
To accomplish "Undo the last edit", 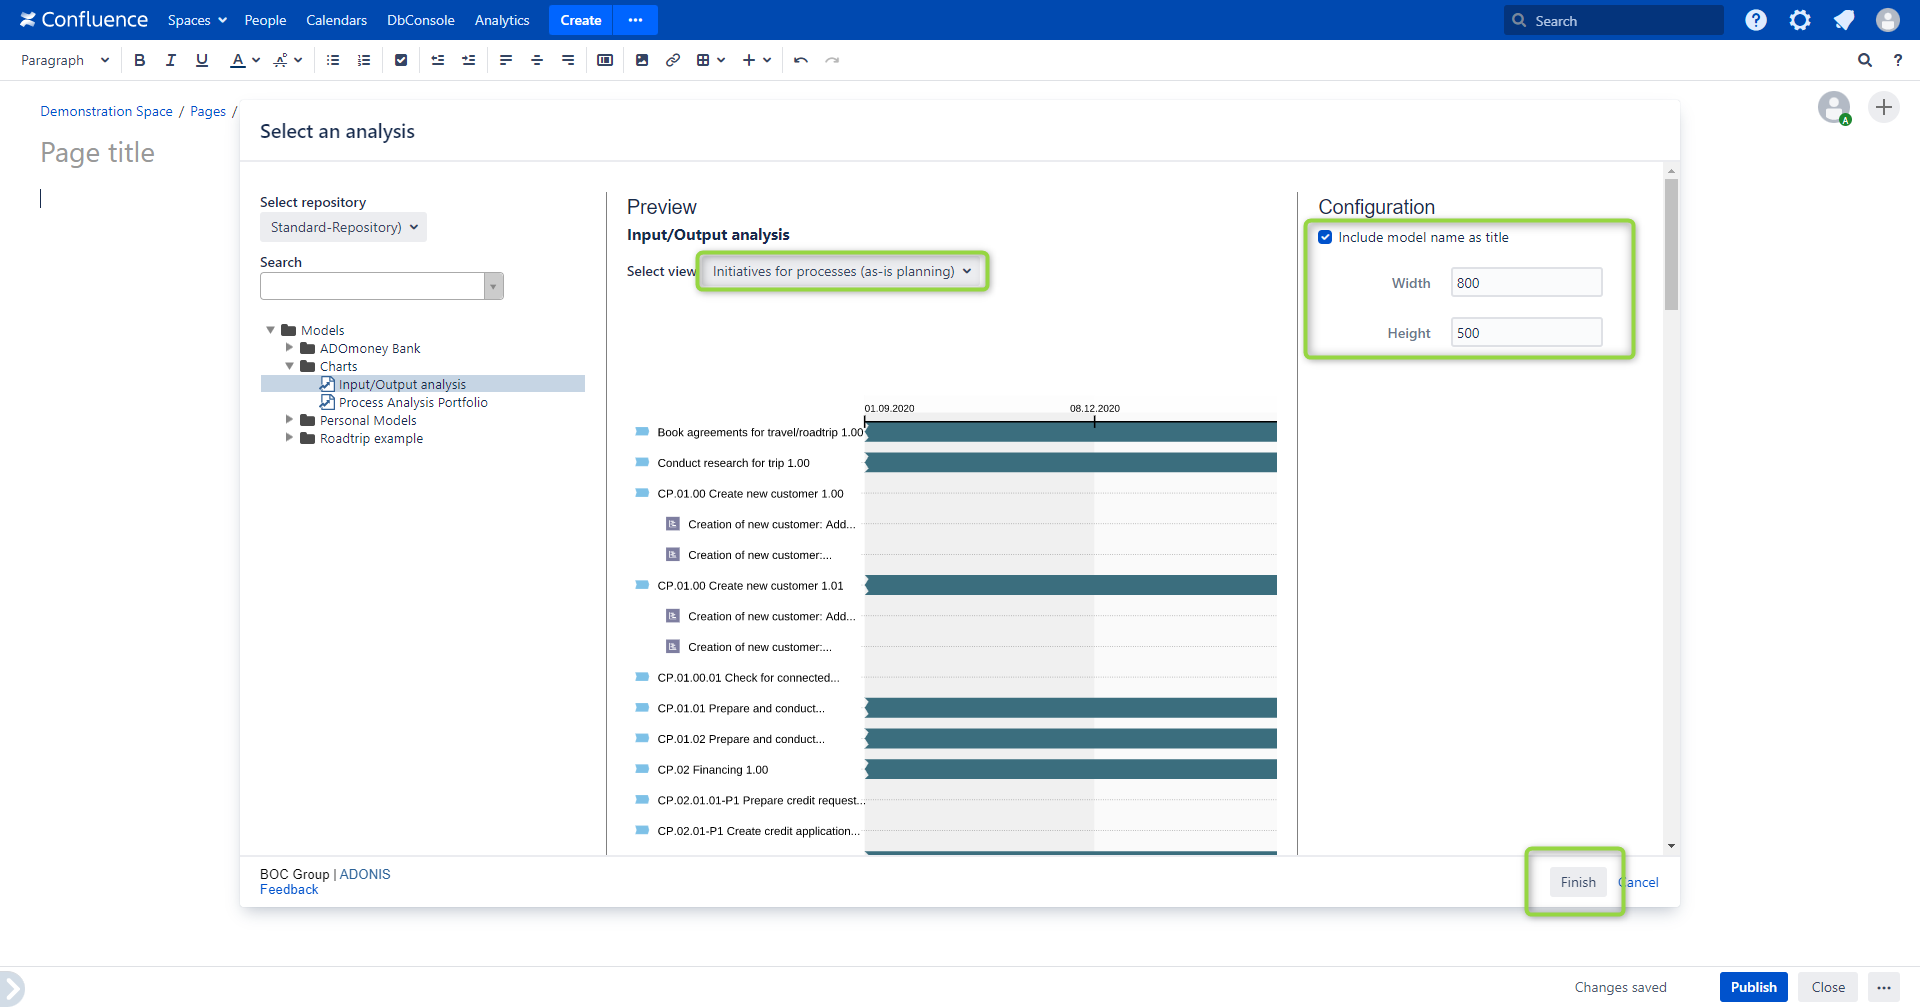I will (x=801, y=60).
